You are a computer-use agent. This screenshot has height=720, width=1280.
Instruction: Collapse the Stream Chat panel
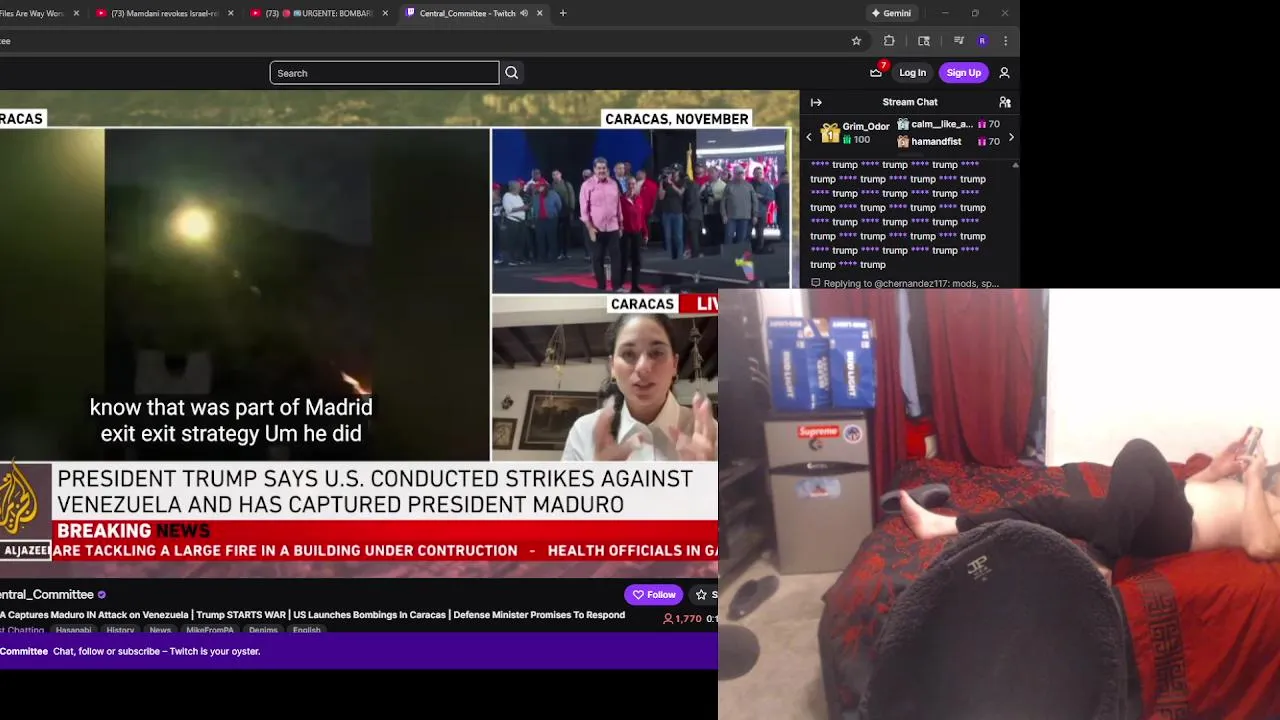[x=816, y=102]
